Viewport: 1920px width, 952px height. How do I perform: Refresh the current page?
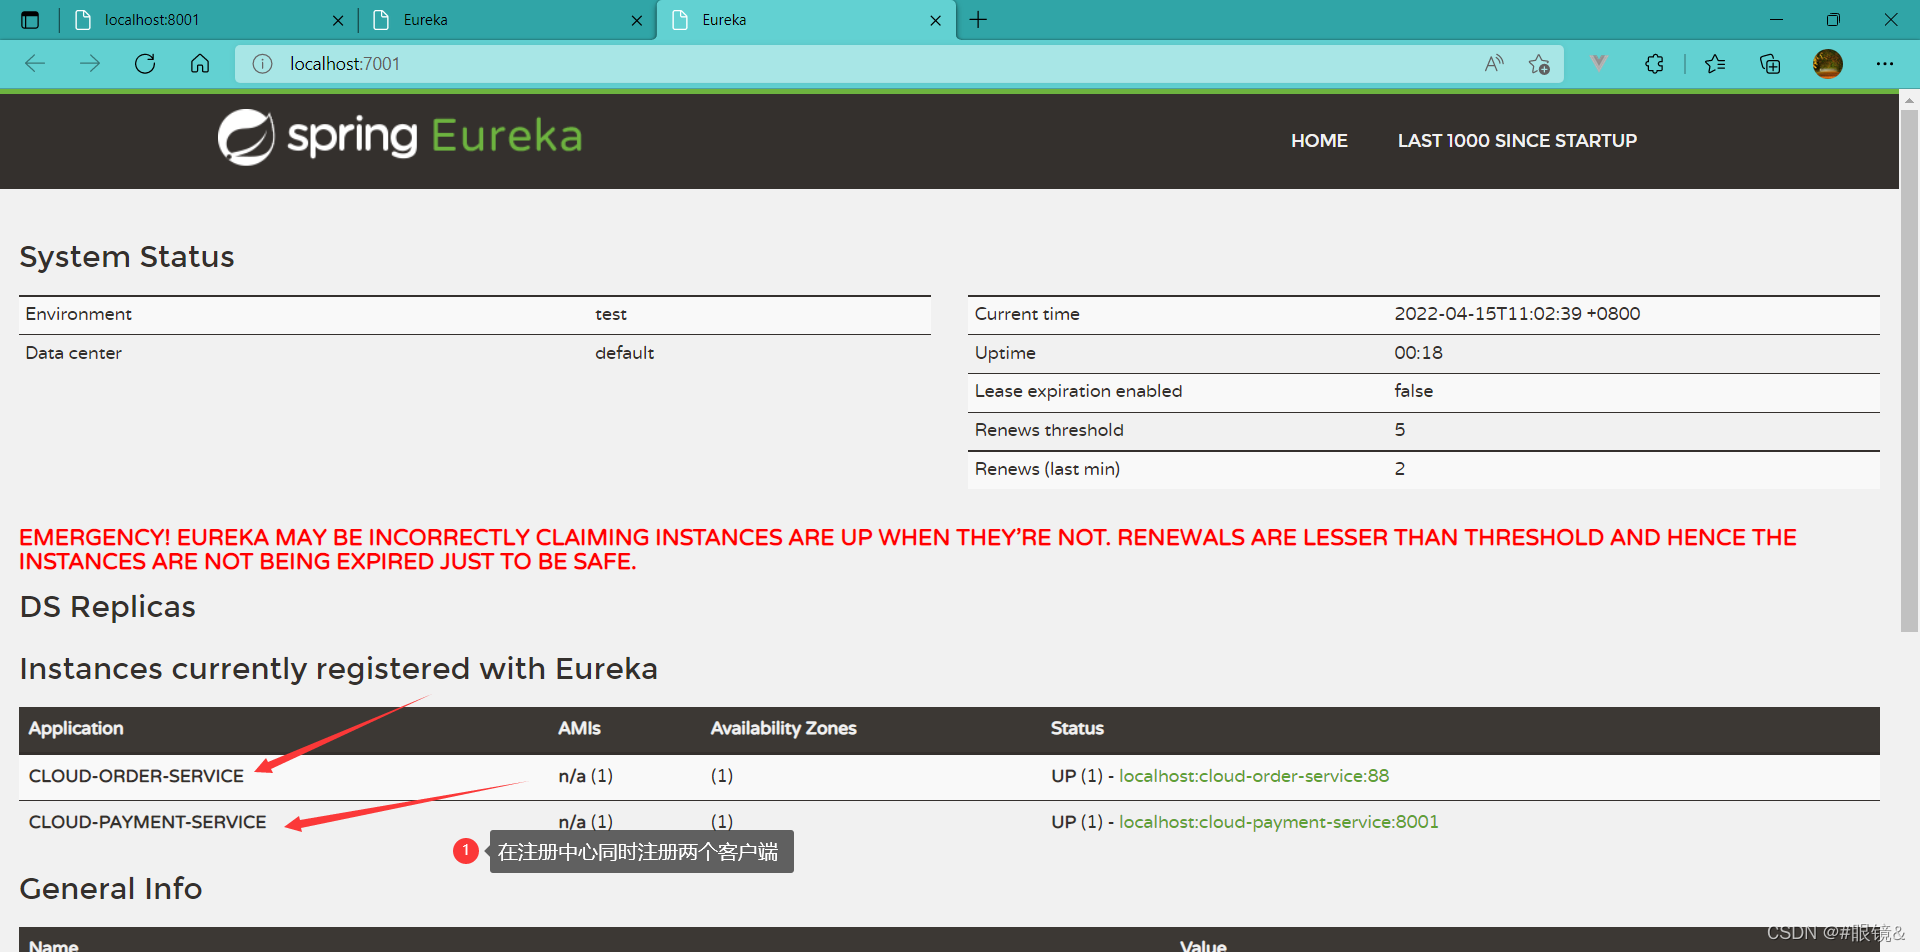(x=145, y=64)
